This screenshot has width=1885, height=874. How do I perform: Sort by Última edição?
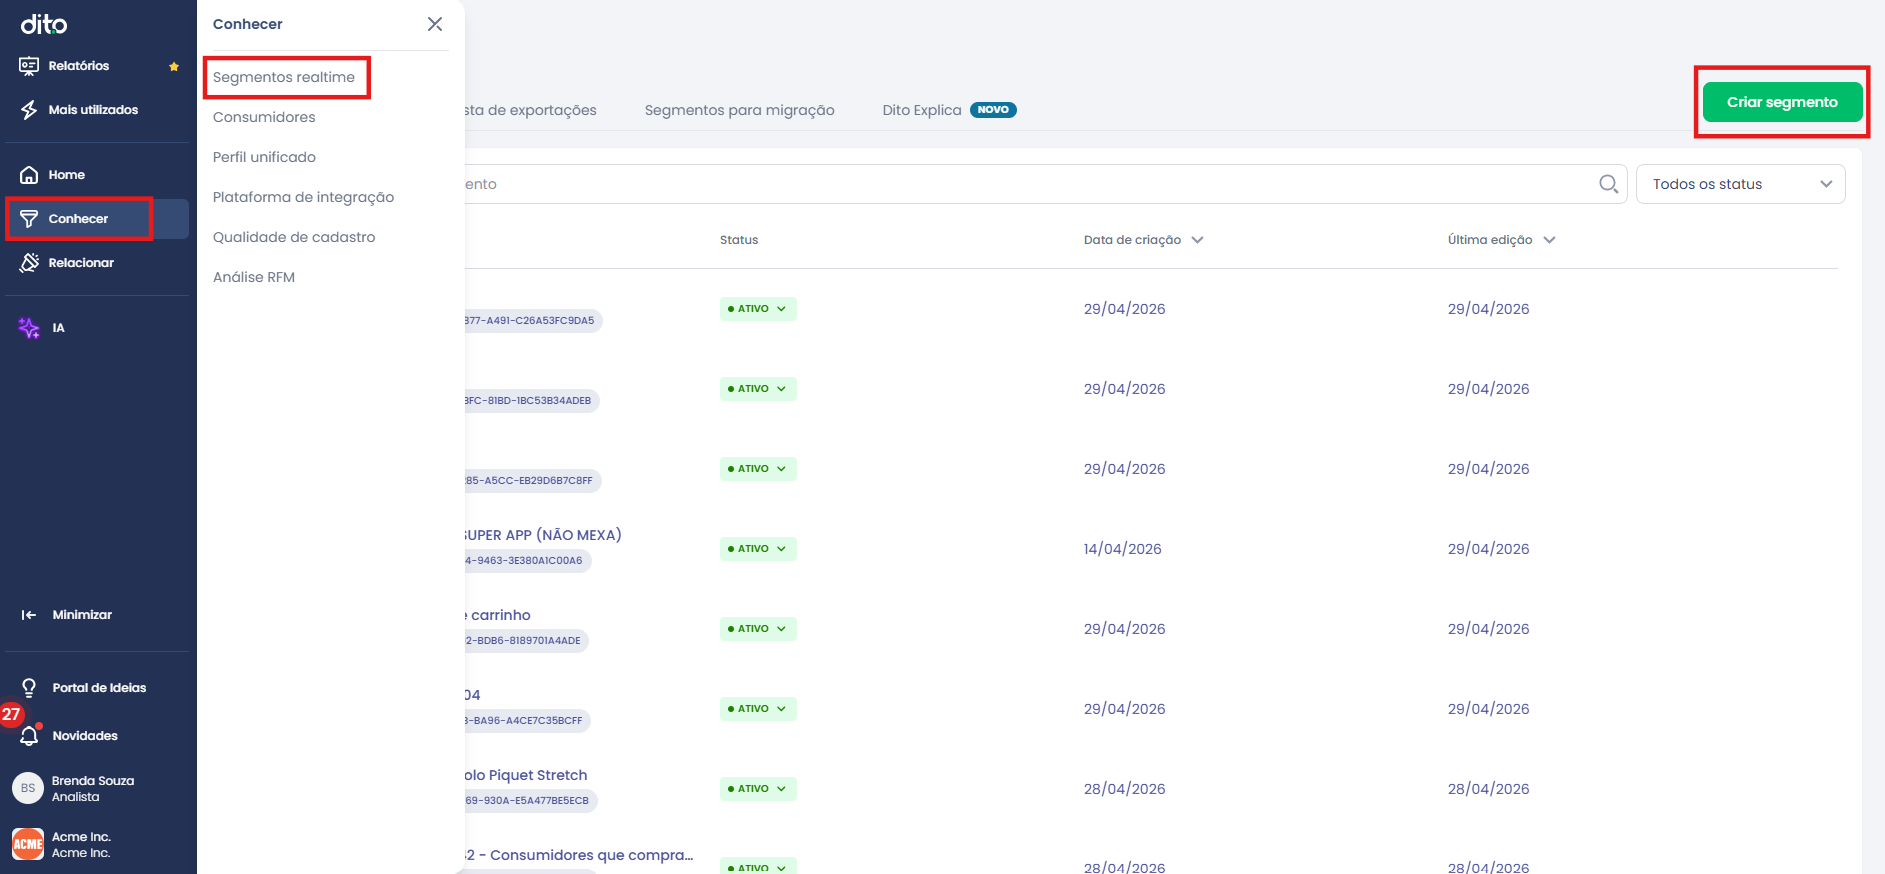tap(1501, 240)
